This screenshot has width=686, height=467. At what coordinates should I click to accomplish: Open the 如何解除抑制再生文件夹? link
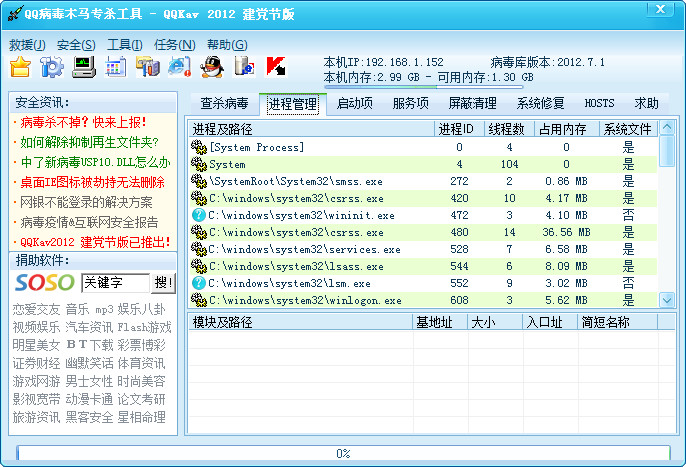(x=89, y=142)
